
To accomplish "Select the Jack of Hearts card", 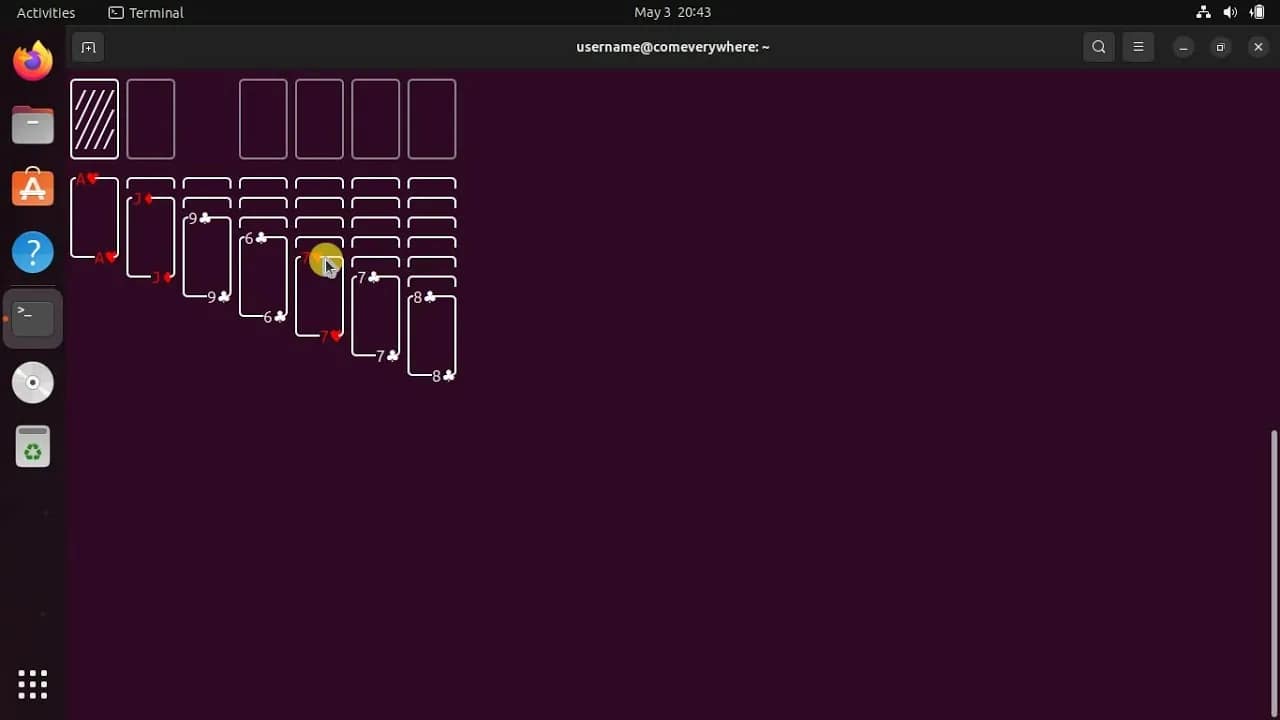I will pos(150,237).
